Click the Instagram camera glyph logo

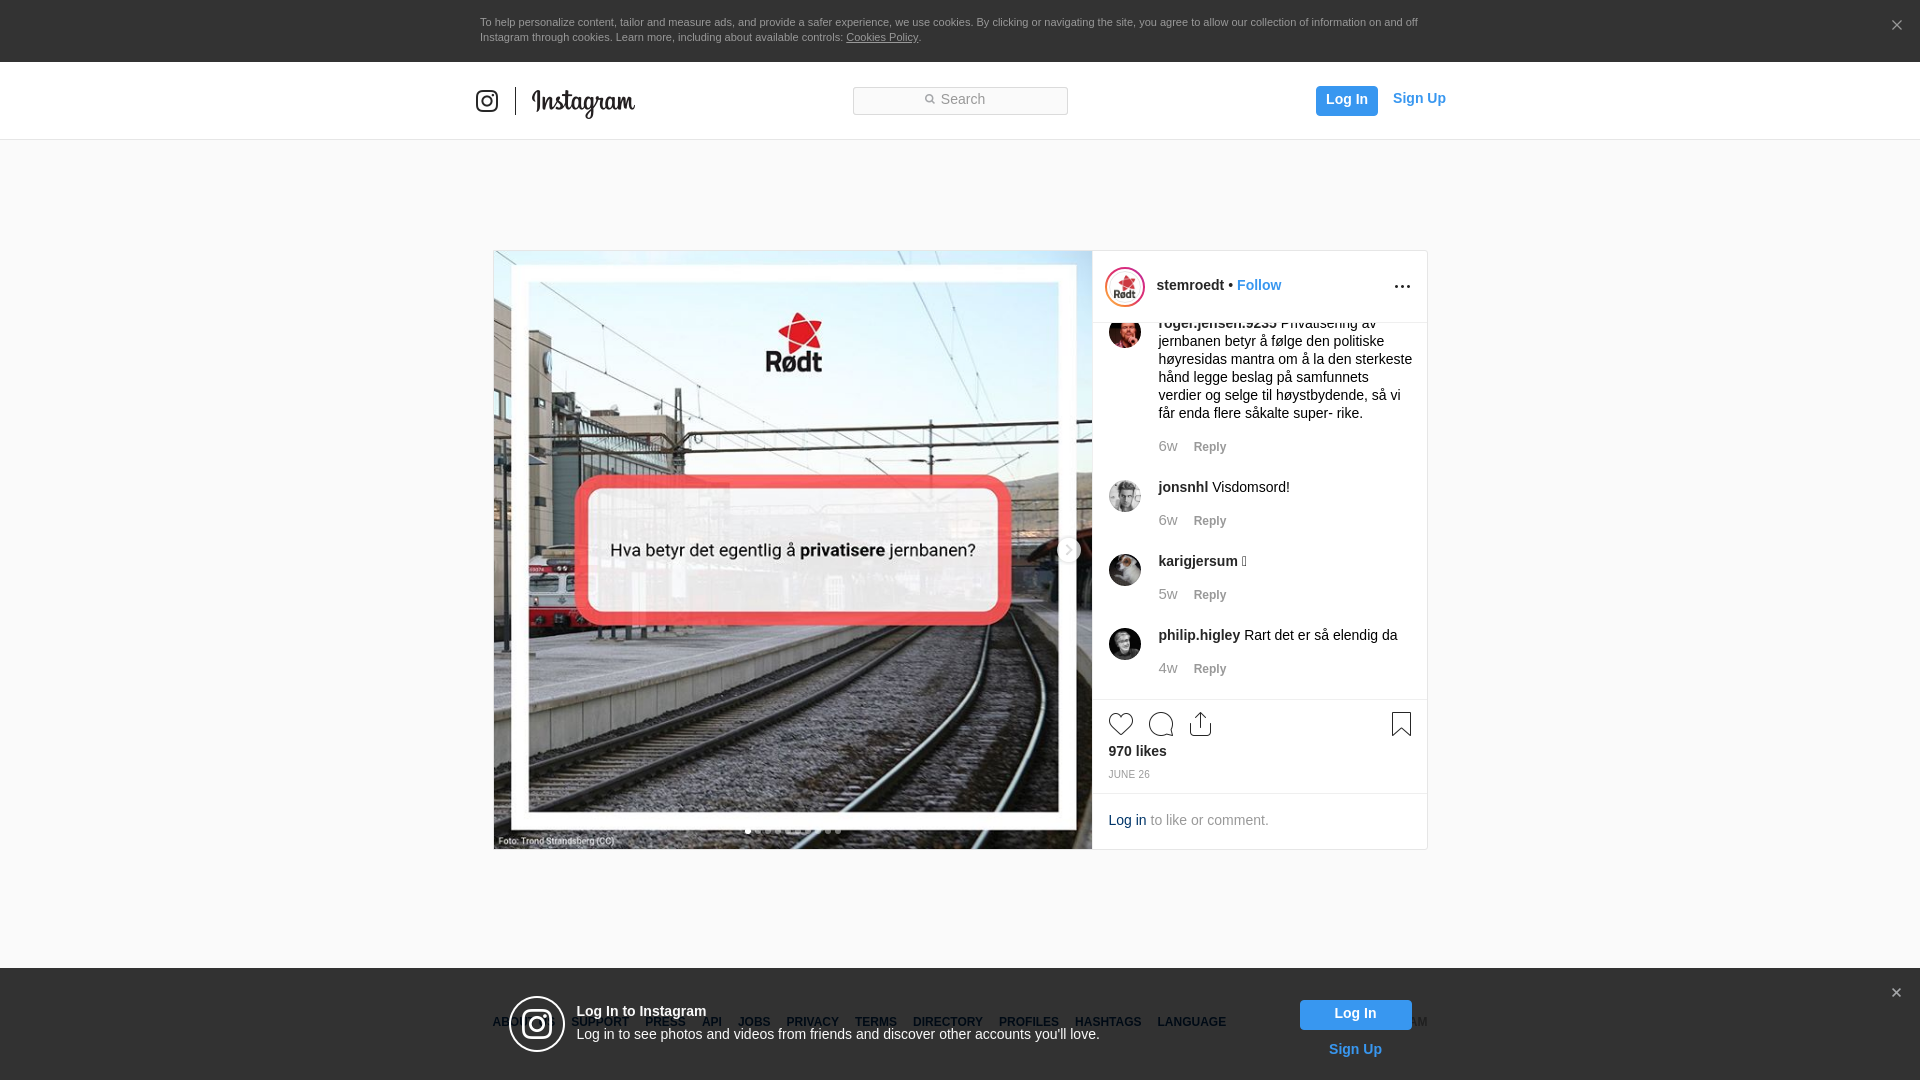(x=487, y=101)
